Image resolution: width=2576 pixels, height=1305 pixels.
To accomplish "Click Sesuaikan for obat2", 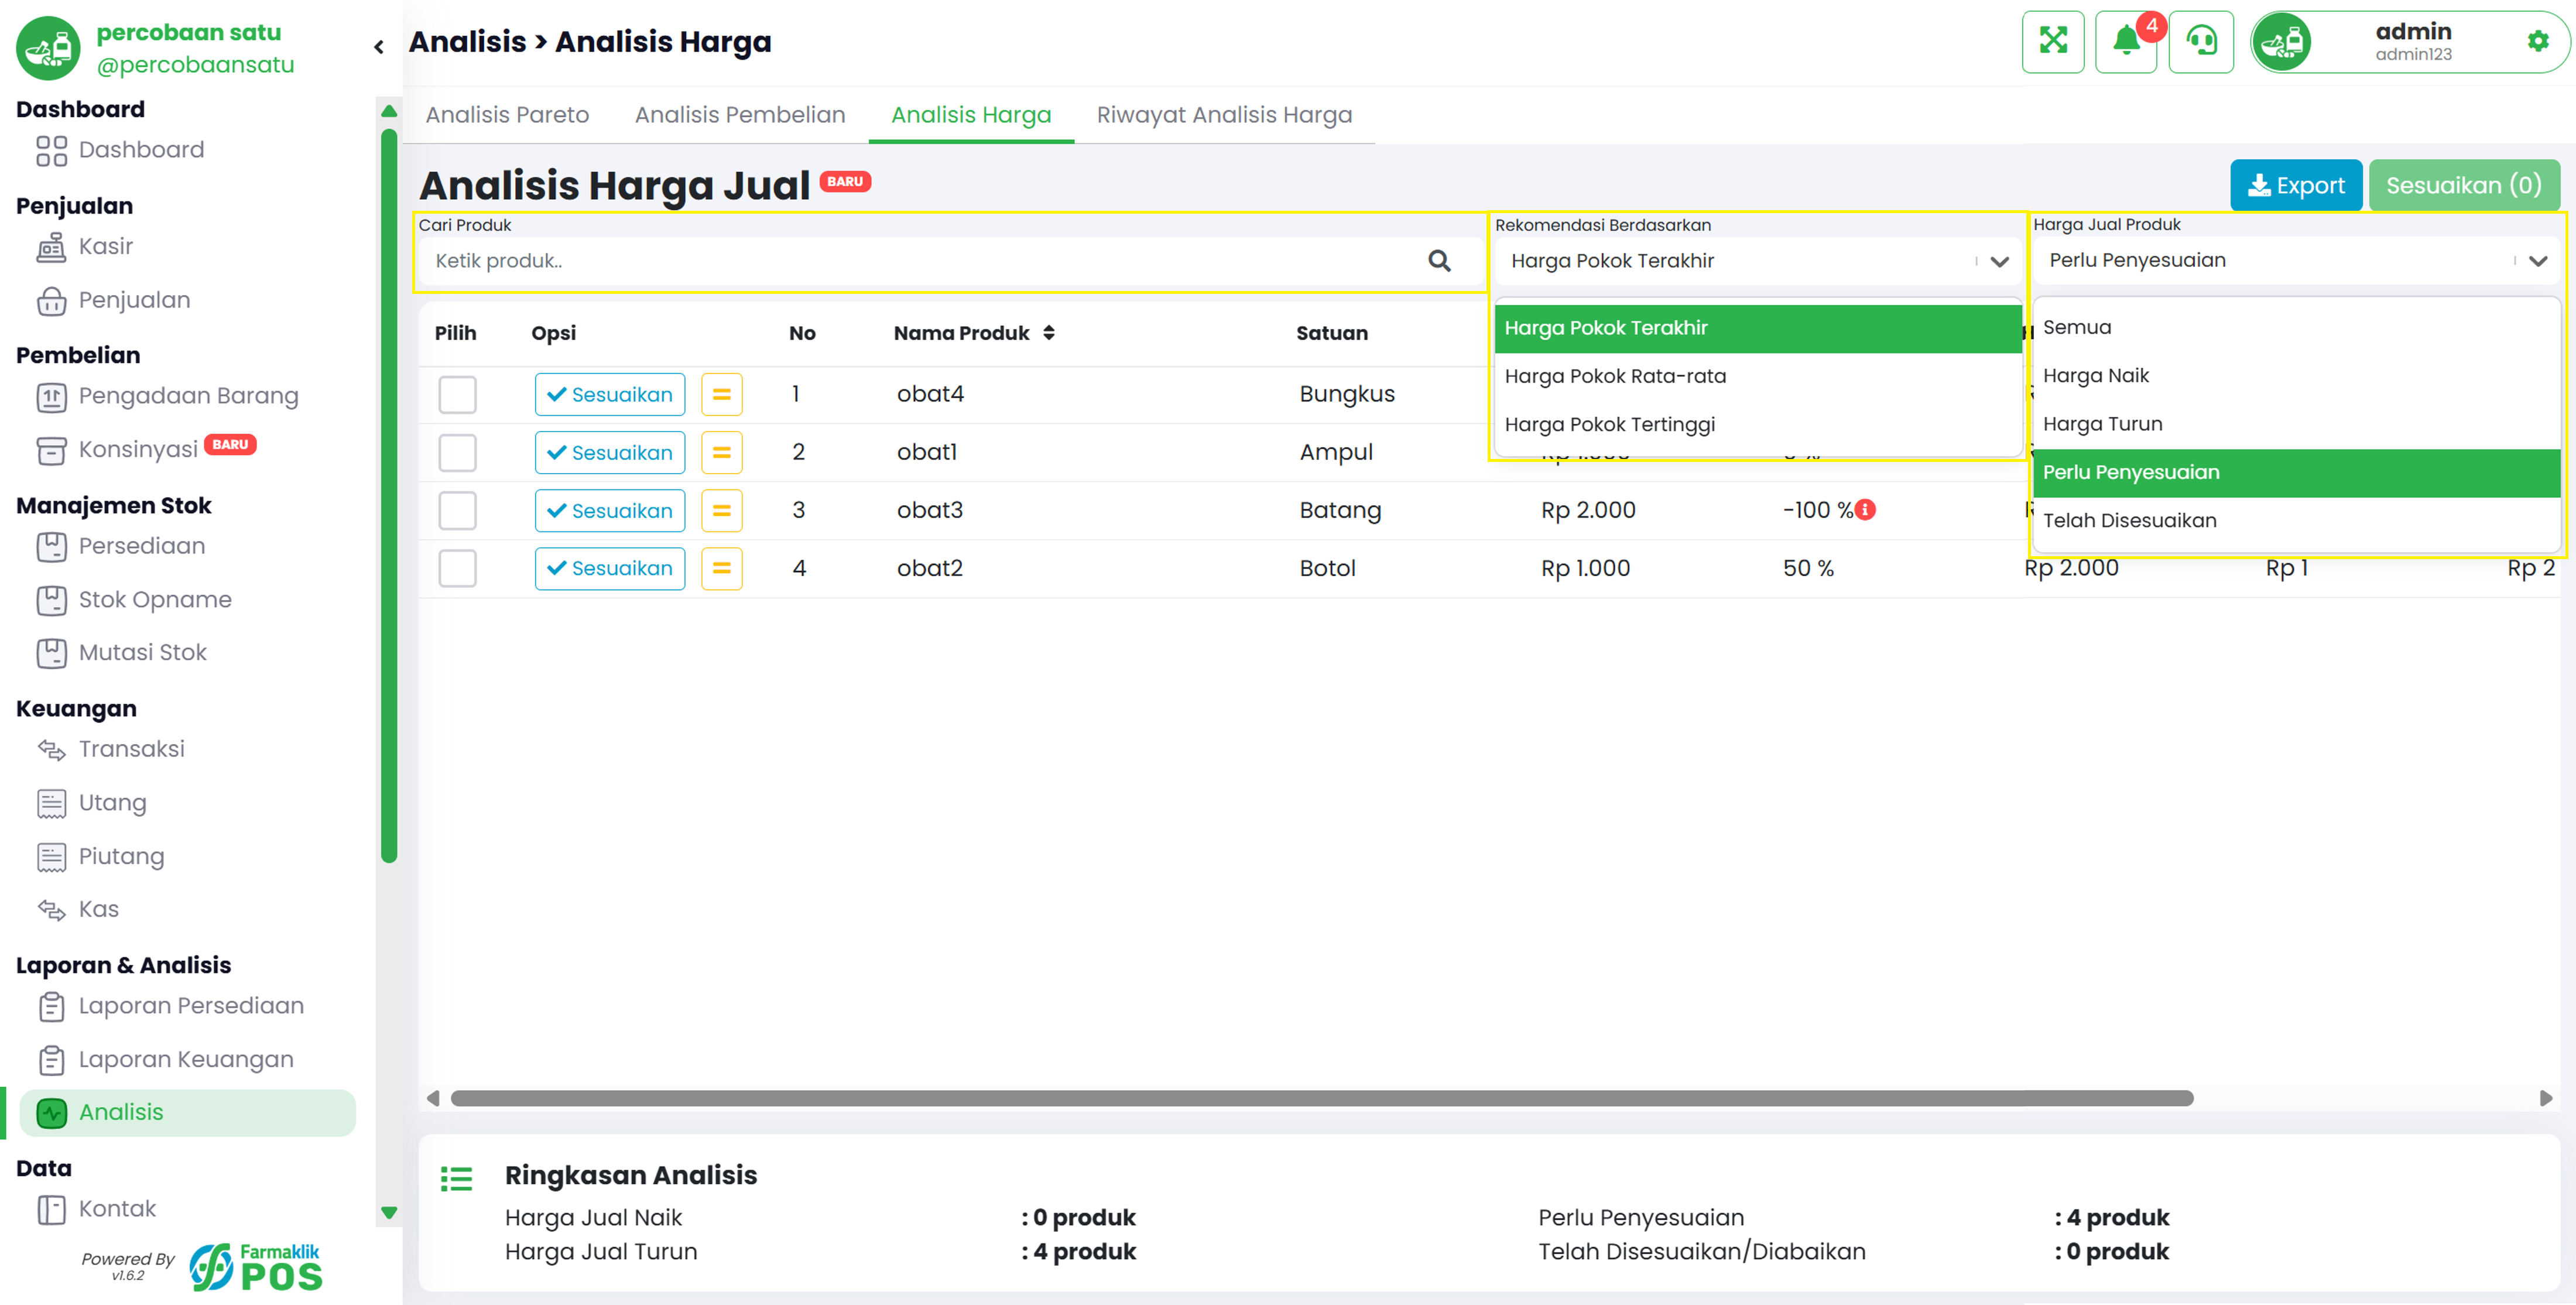I will pos(610,568).
